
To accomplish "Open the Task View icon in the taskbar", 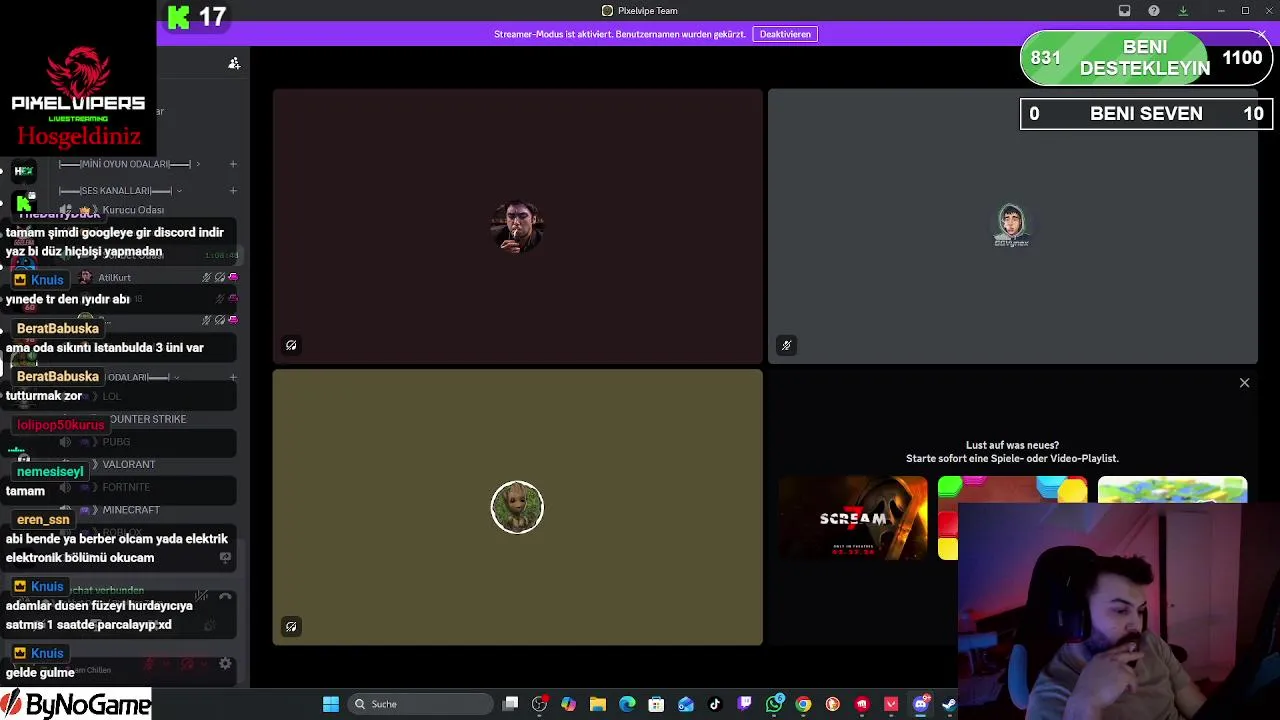I will coord(510,704).
